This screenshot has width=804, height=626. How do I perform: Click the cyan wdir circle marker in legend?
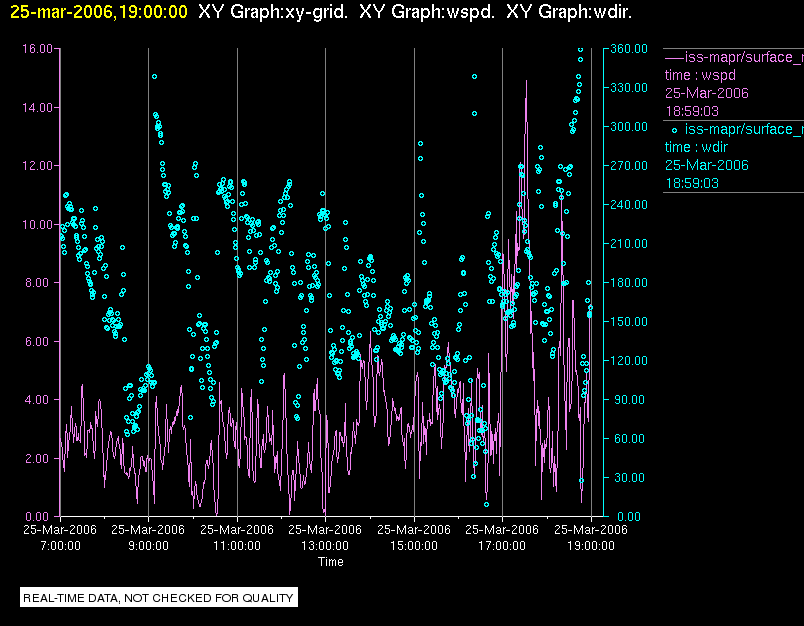pyautogui.click(x=675, y=130)
